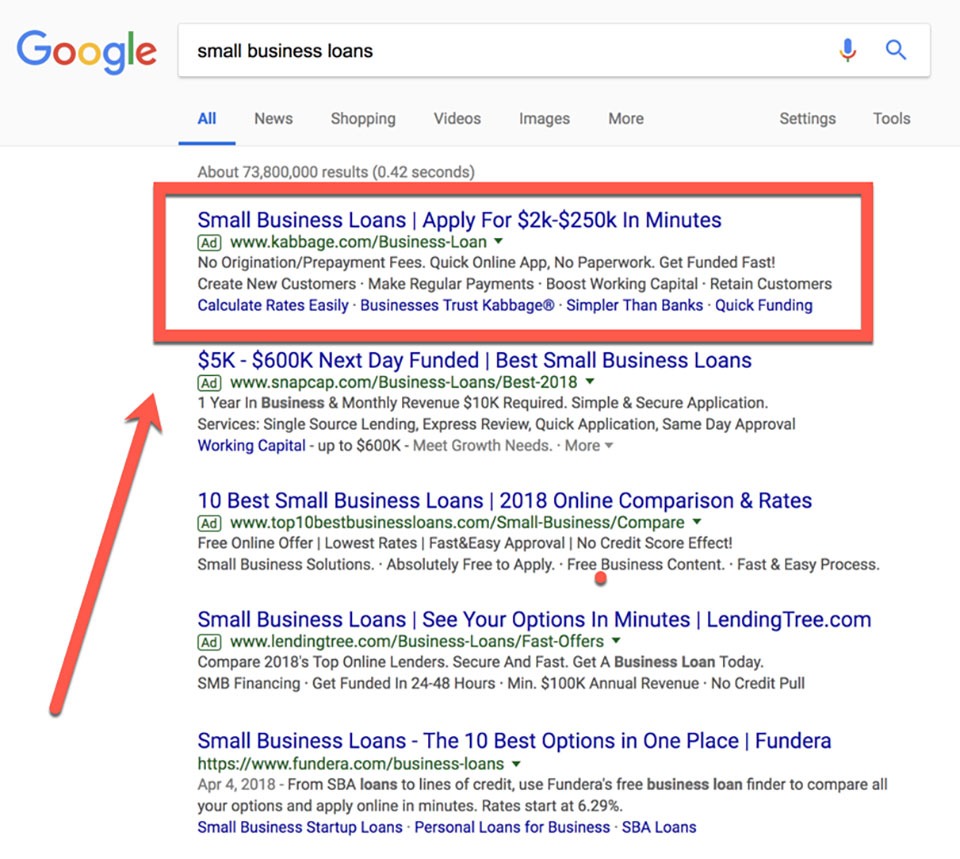This screenshot has width=960, height=859.
Task: Open SBA Loans sitelink
Action: (659, 827)
